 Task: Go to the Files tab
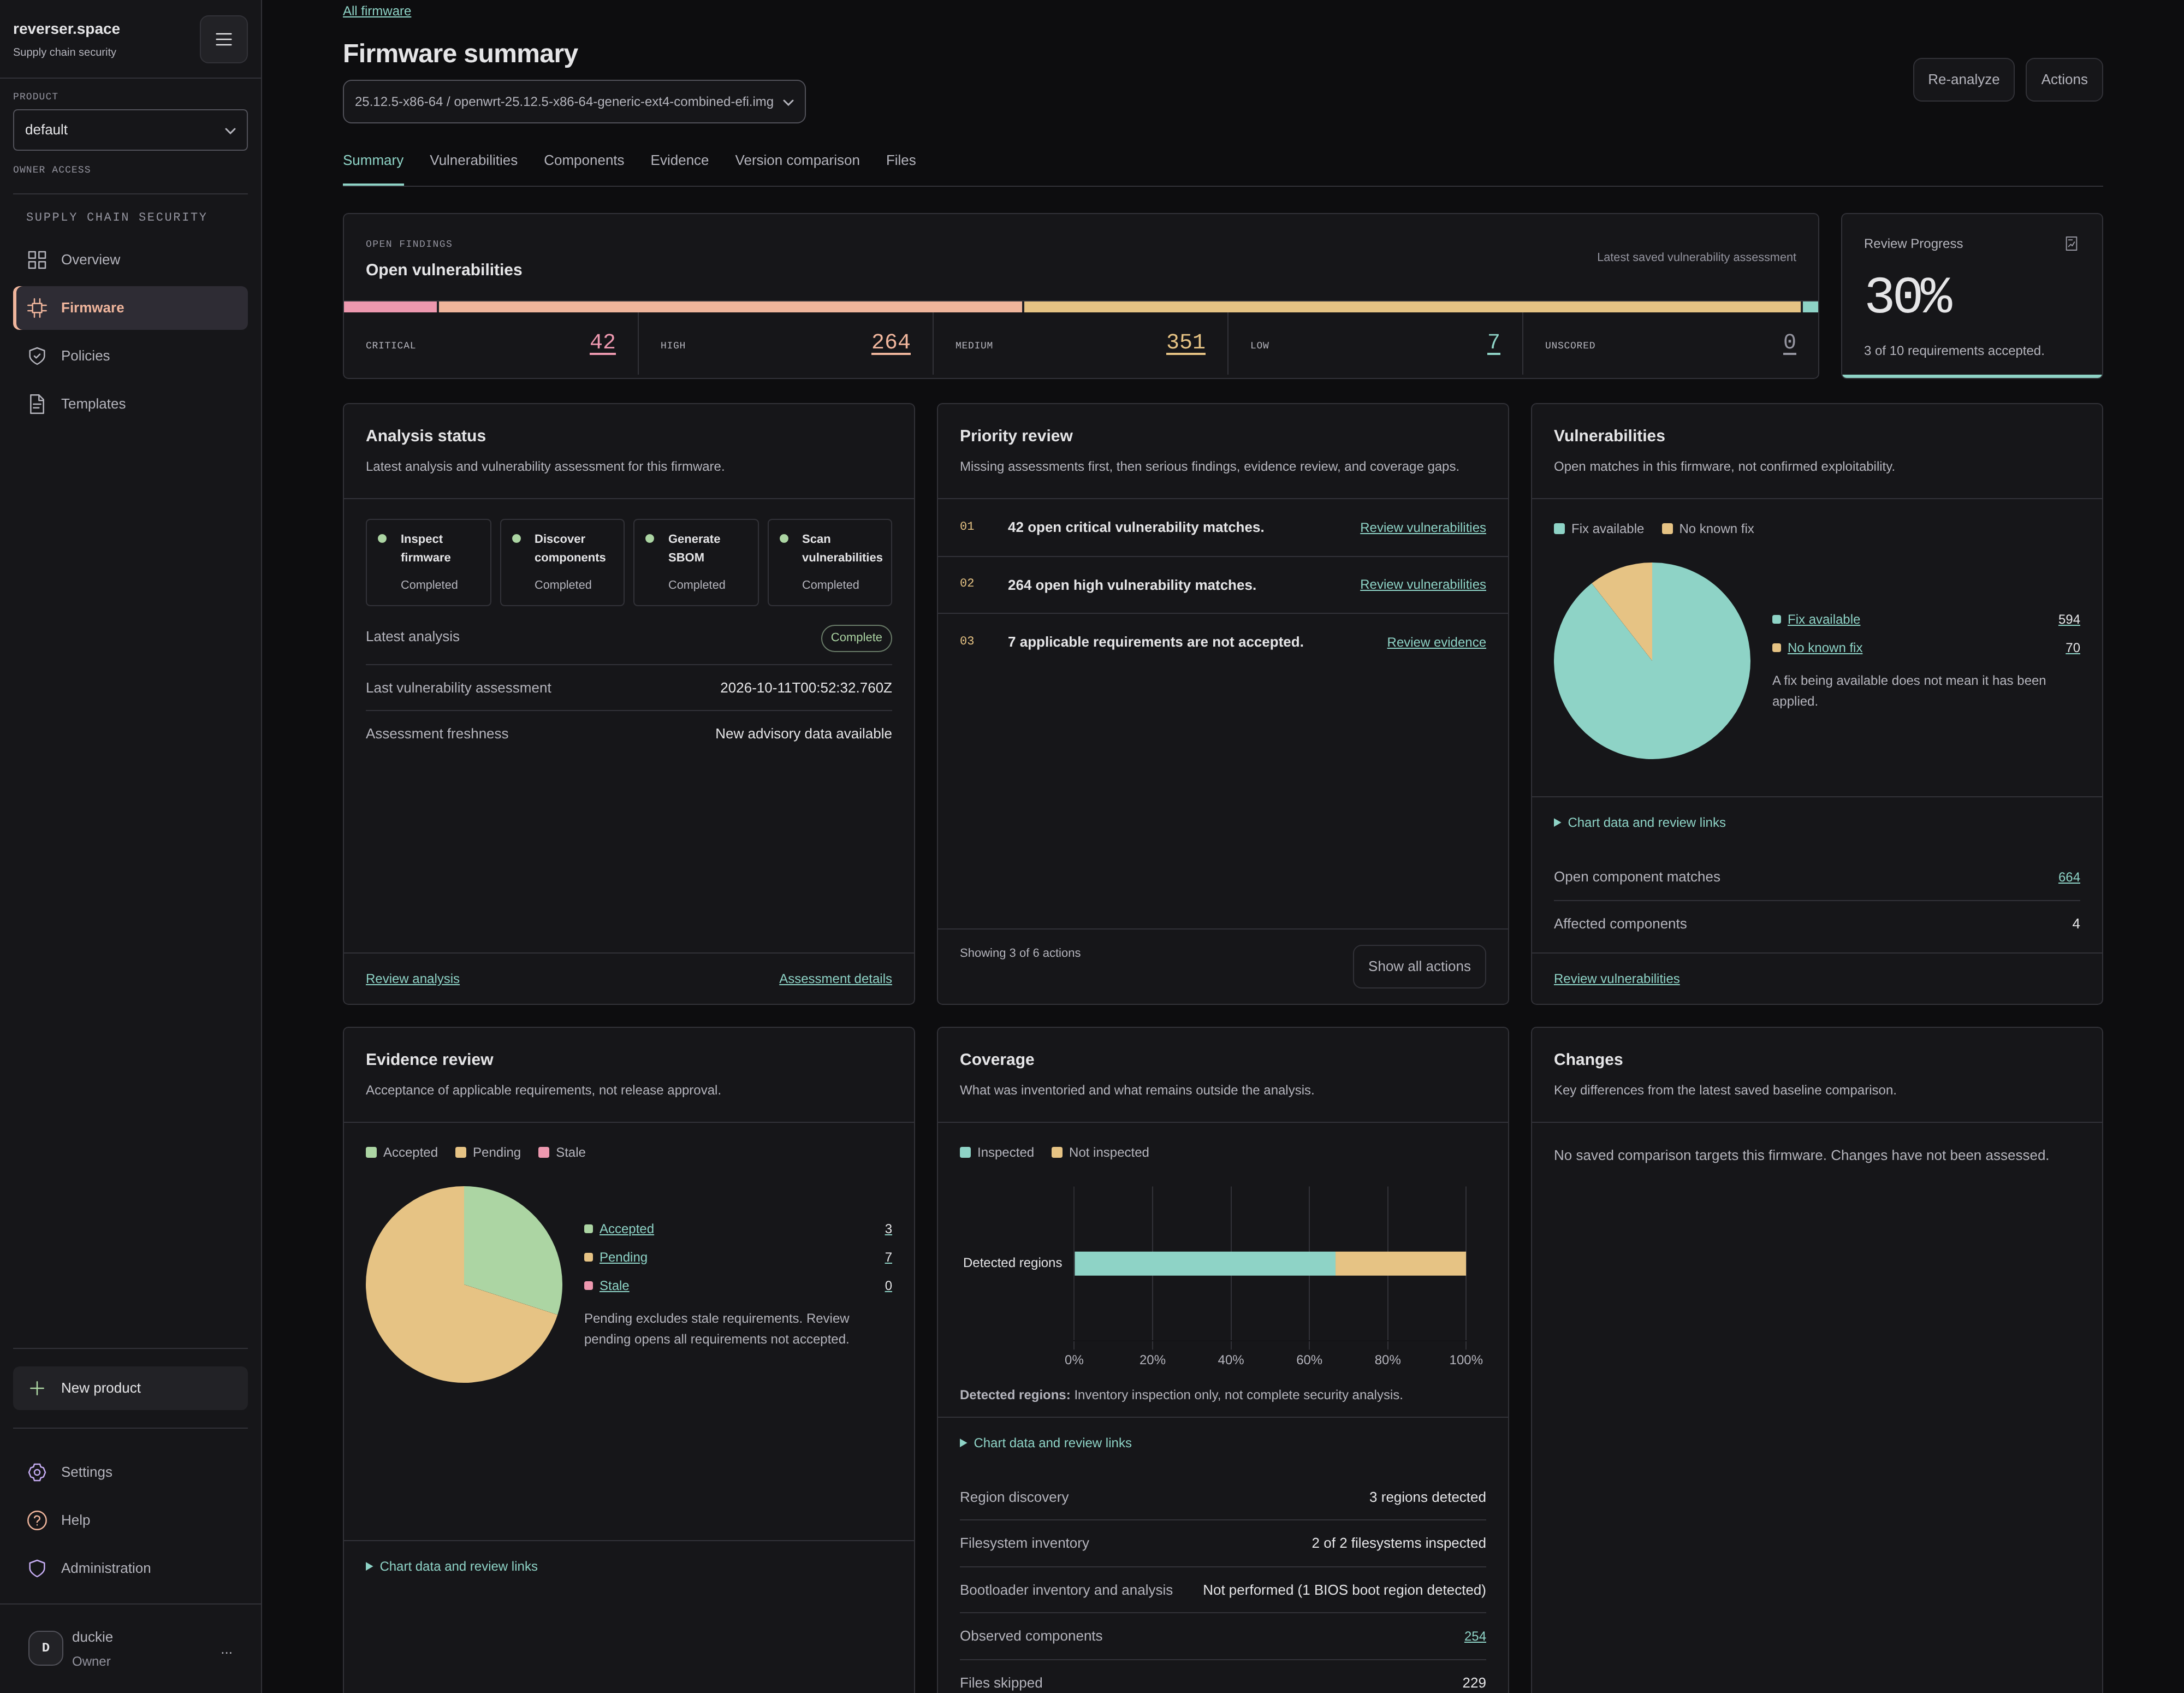point(900,160)
